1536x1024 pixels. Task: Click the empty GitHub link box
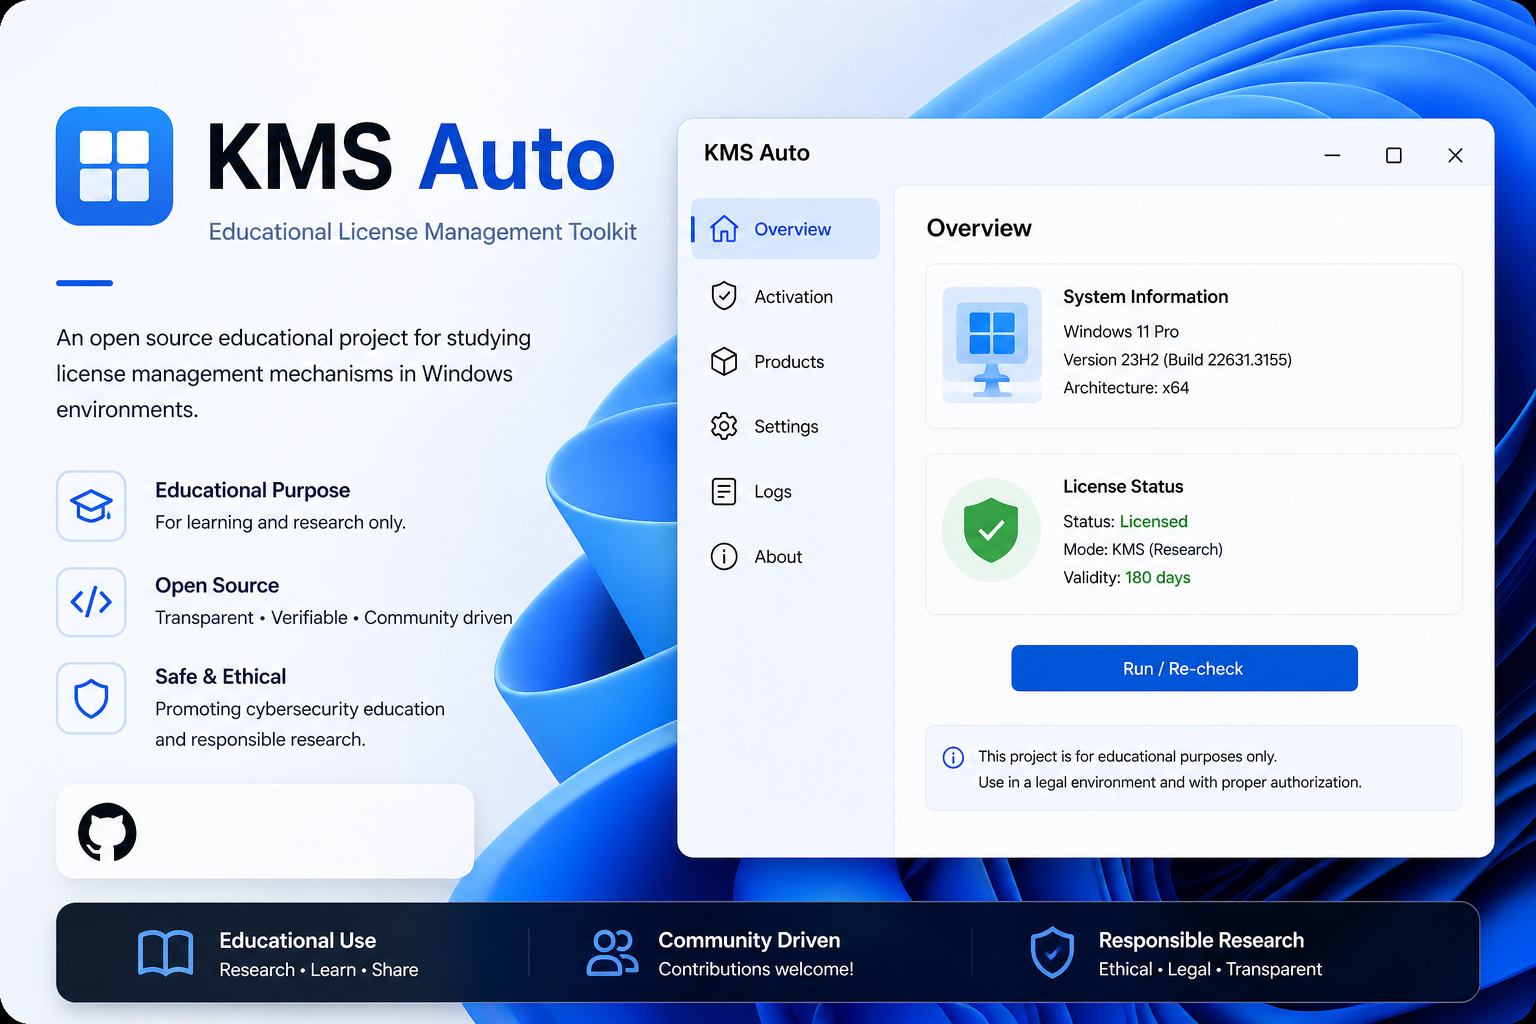pos(265,831)
